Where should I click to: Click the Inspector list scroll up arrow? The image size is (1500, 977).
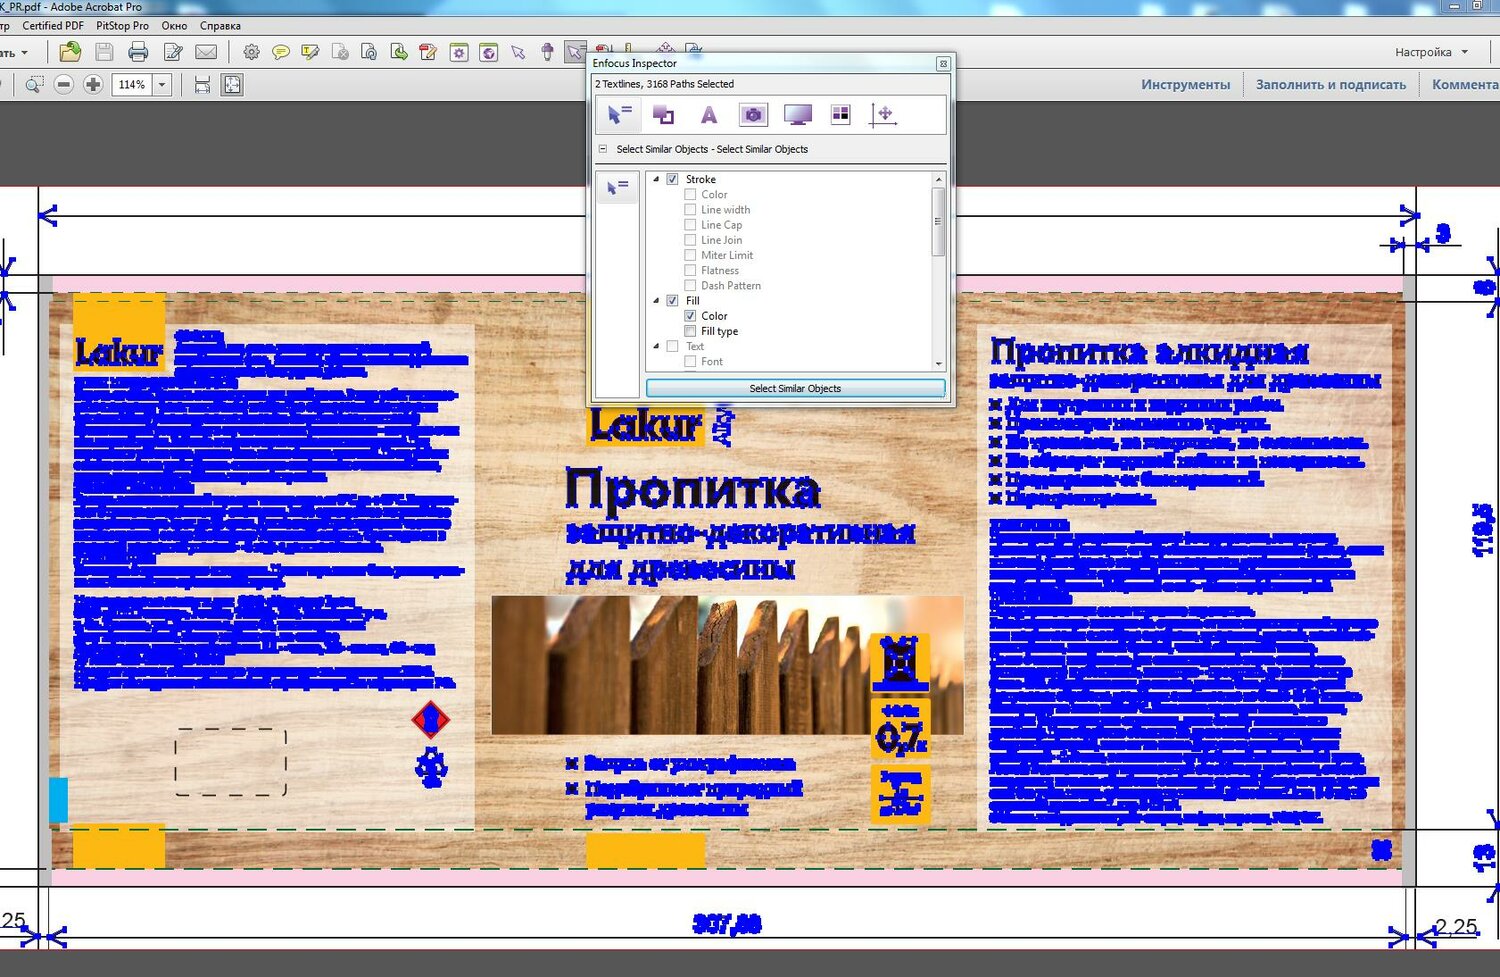click(938, 179)
